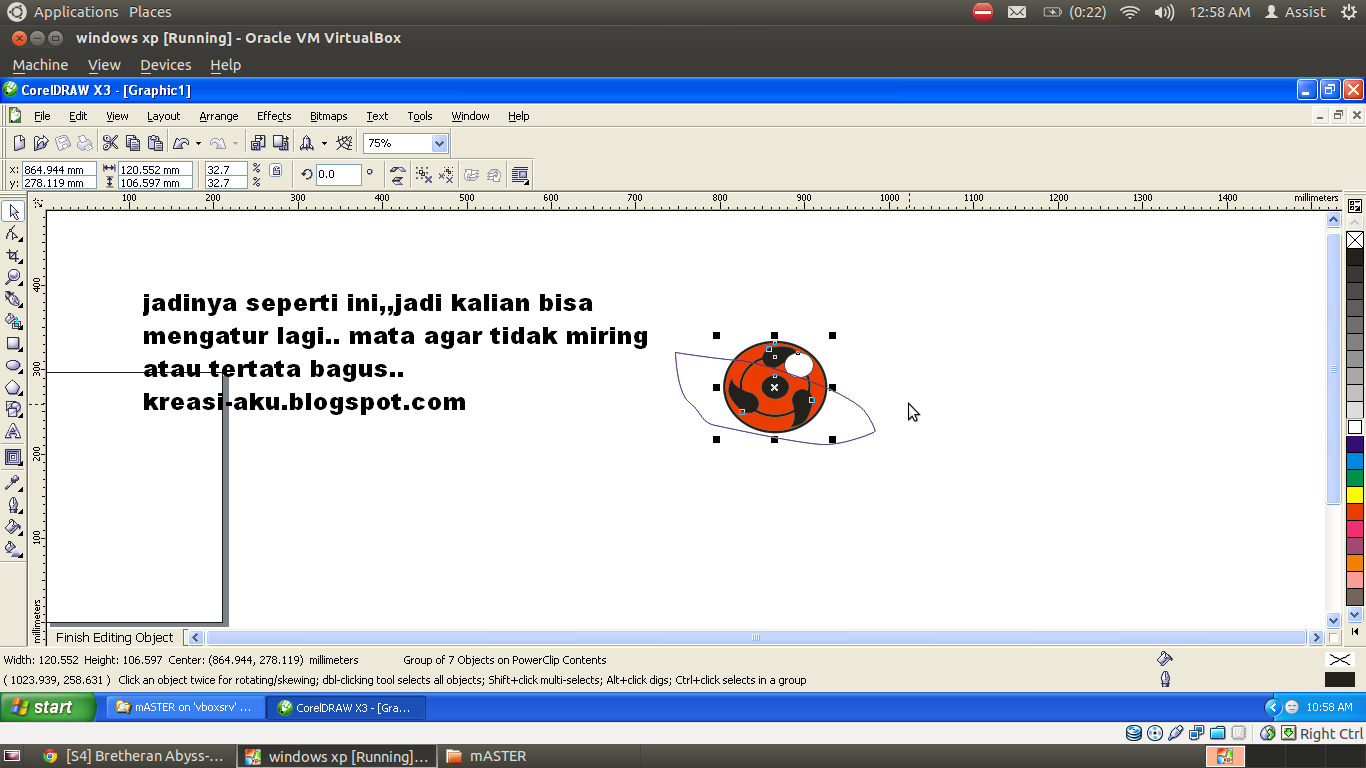Open Ubuntu Applications menu

pyautogui.click(x=76, y=12)
